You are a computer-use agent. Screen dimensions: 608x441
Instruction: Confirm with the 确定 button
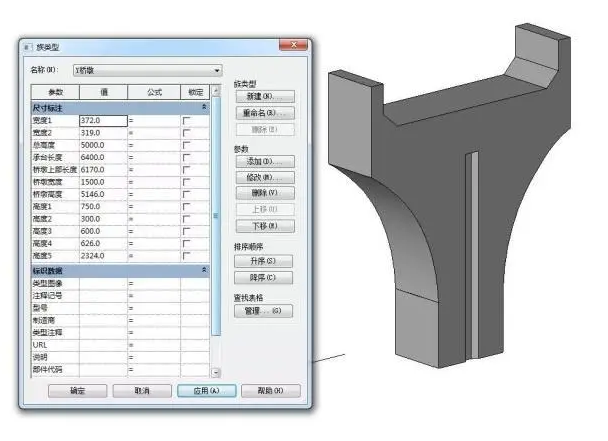(x=78, y=391)
